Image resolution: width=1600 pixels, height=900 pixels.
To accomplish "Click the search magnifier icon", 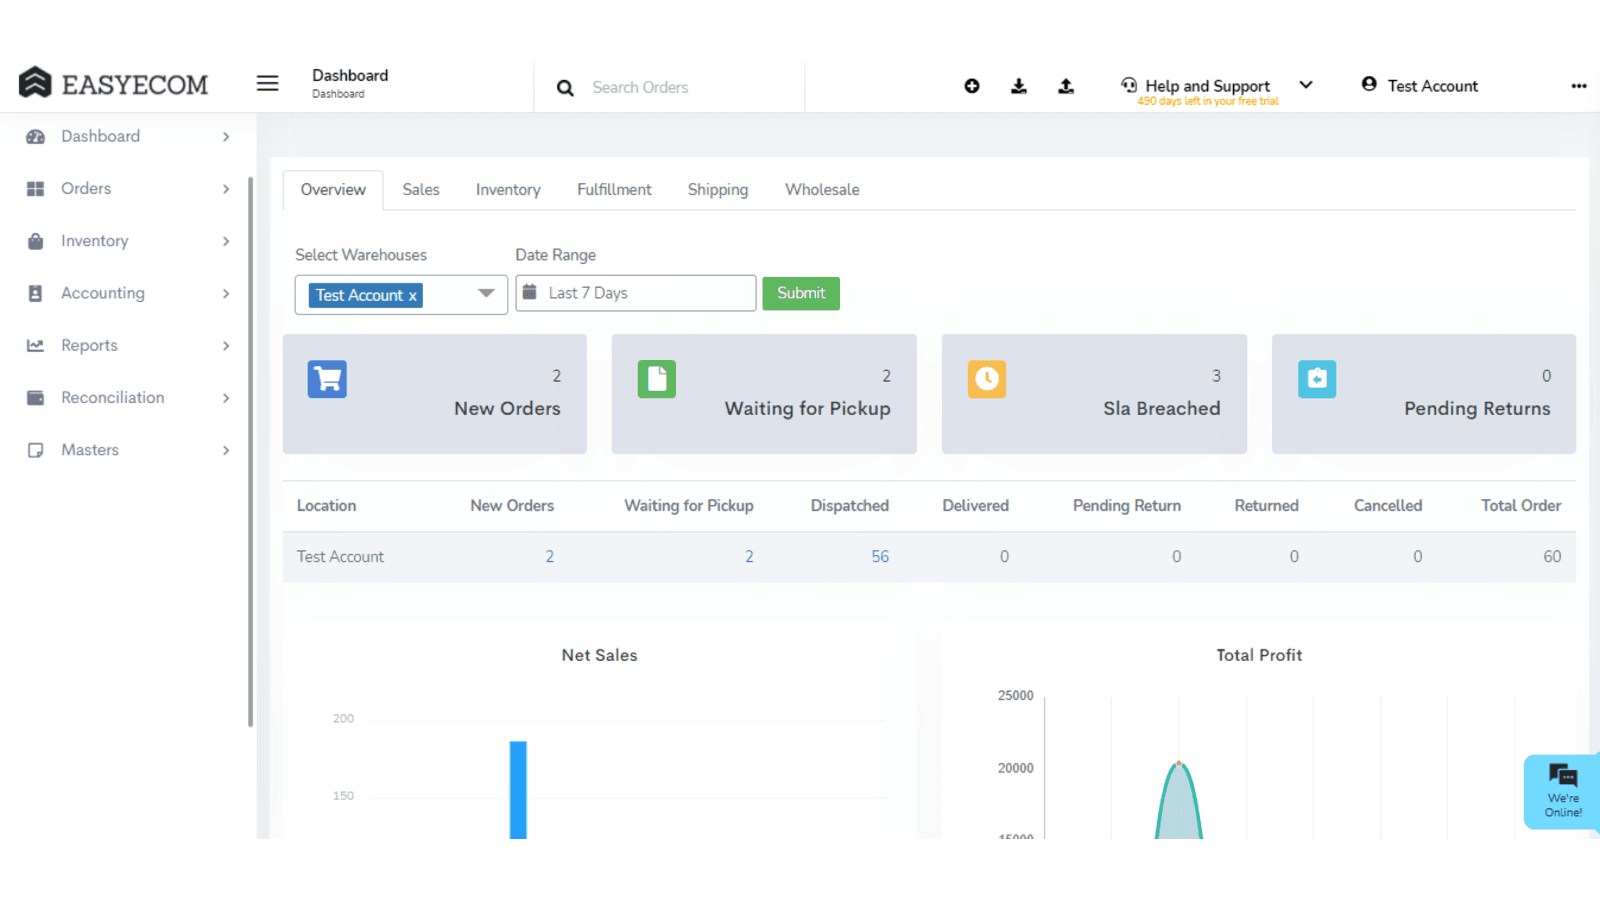I will [565, 88].
